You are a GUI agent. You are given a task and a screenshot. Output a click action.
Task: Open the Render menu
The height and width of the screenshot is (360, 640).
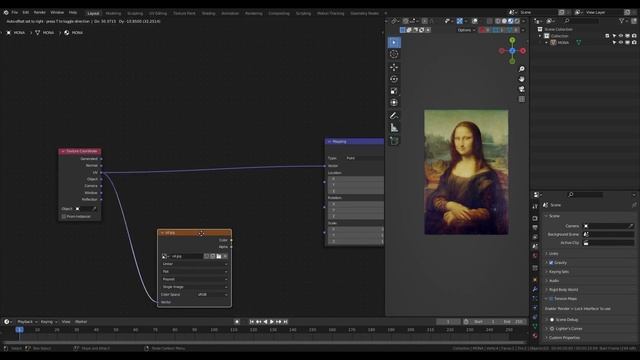pos(40,13)
